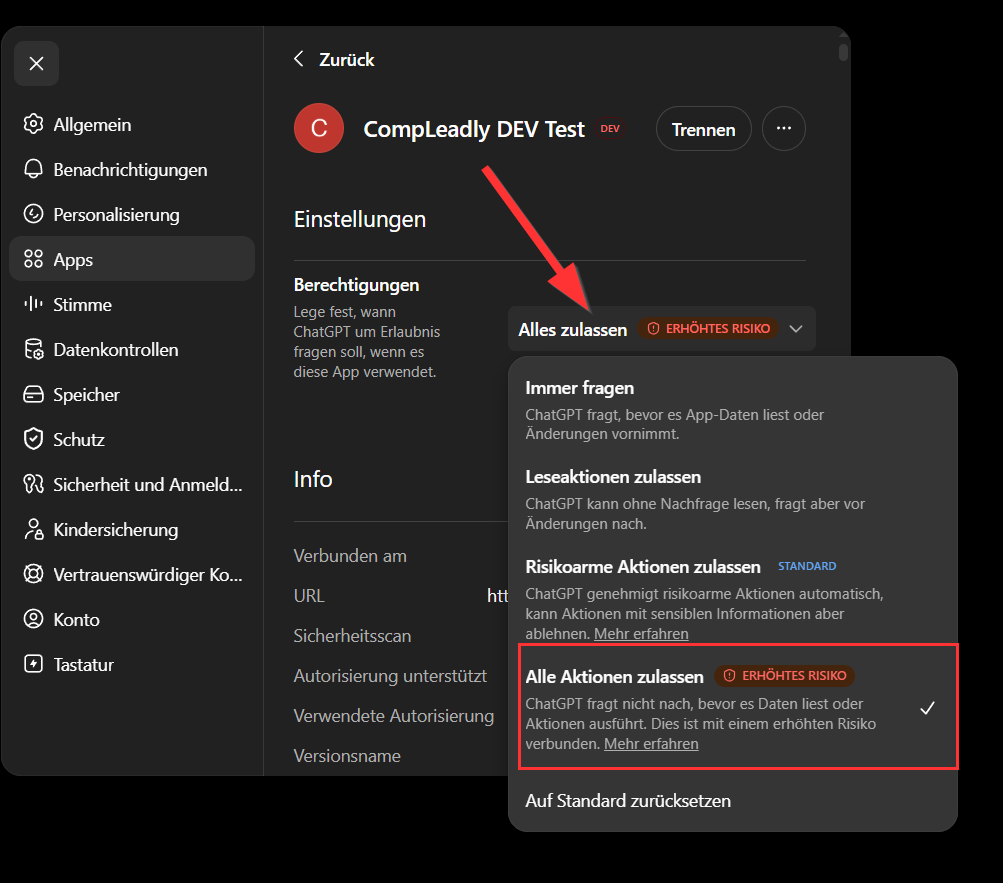Open the Speicher section label
This screenshot has height=883, width=1003.
86,395
